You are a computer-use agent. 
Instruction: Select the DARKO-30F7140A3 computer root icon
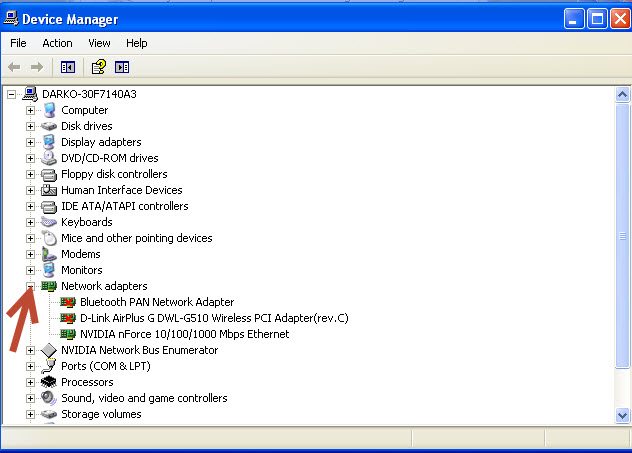[30, 94]
